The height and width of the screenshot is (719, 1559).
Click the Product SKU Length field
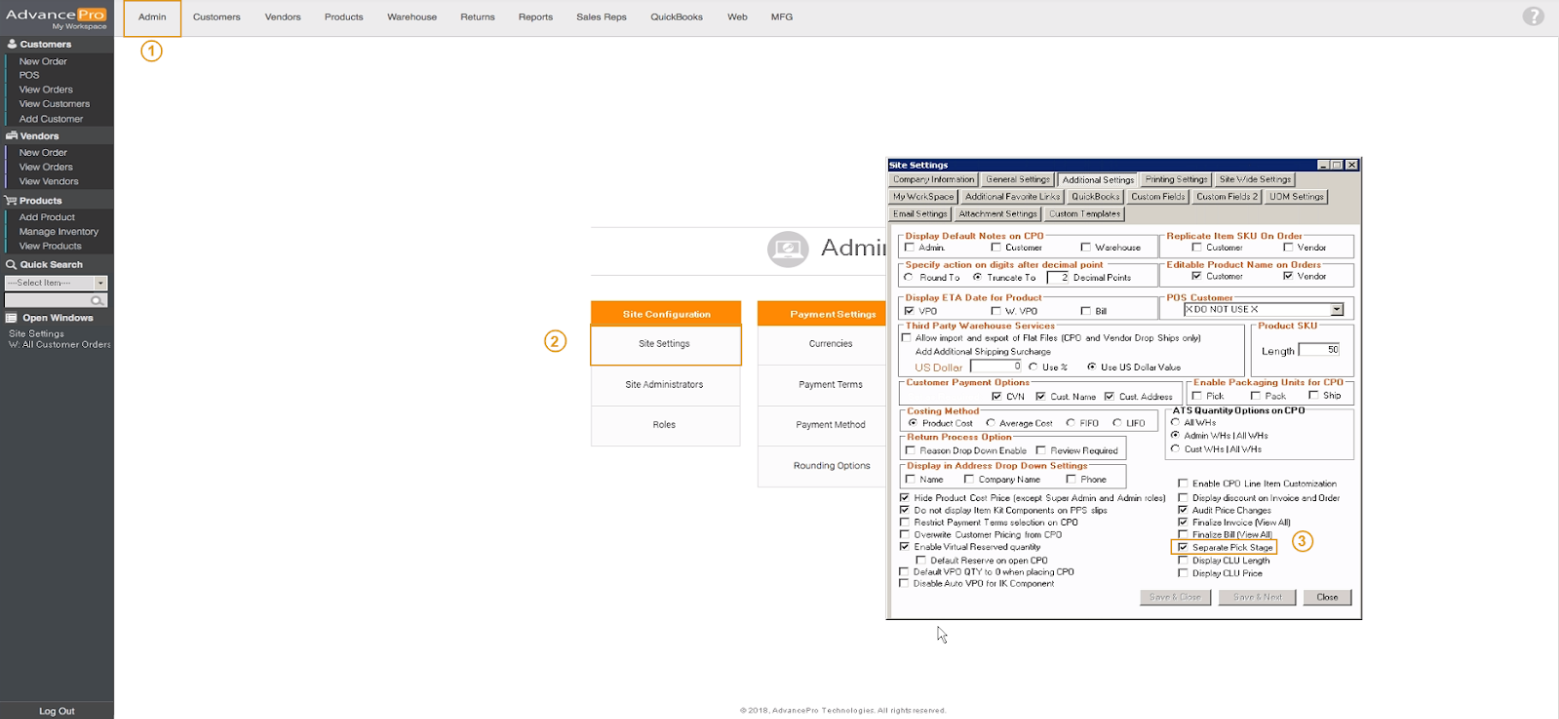1319,350
